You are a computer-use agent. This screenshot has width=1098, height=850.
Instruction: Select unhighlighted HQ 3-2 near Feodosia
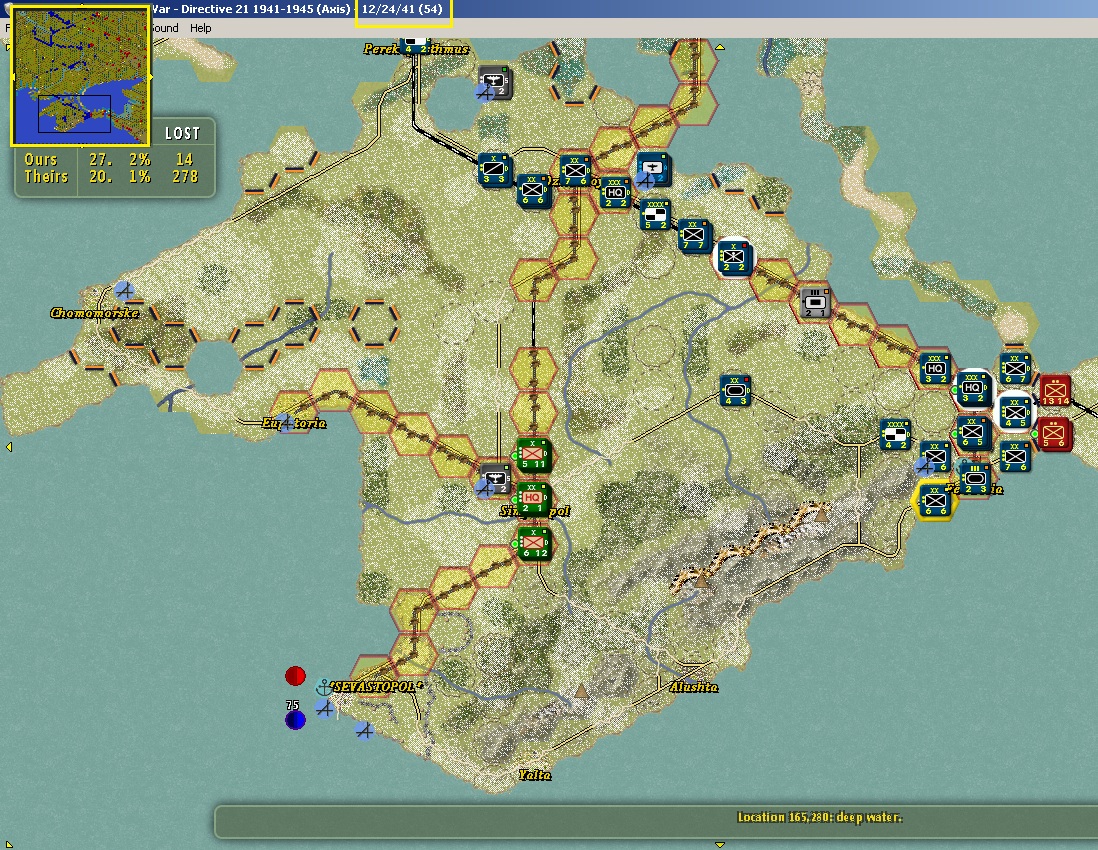pyautogui.click(x=935, y=369)
